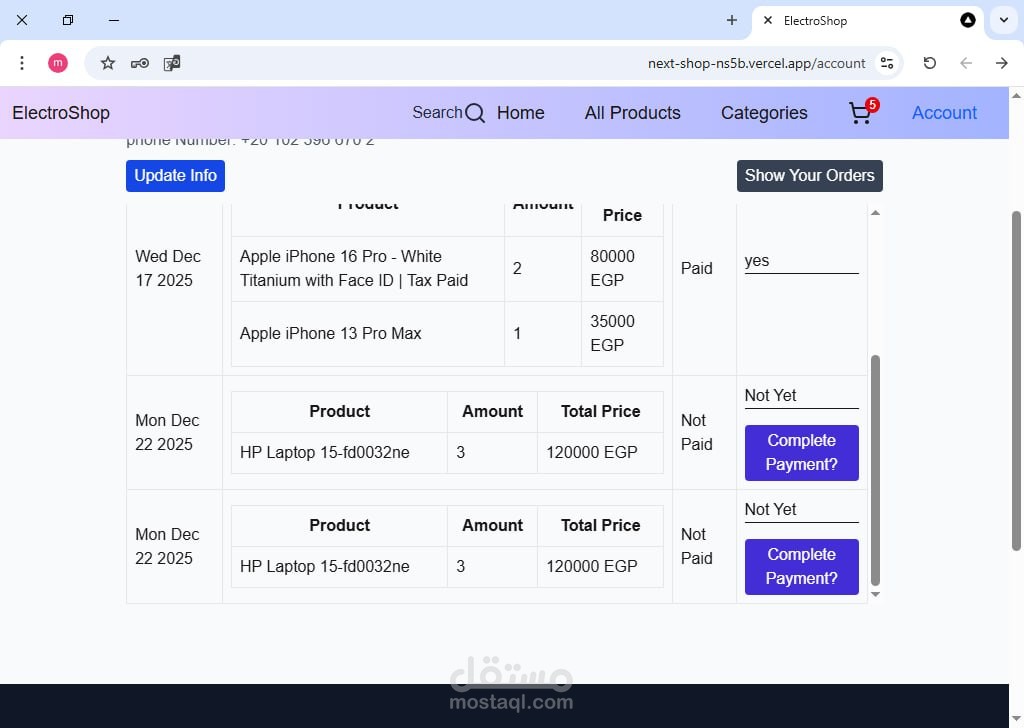Click page scrollbar up arrow
The image size is (1024, 728).
click(1016, 95)
